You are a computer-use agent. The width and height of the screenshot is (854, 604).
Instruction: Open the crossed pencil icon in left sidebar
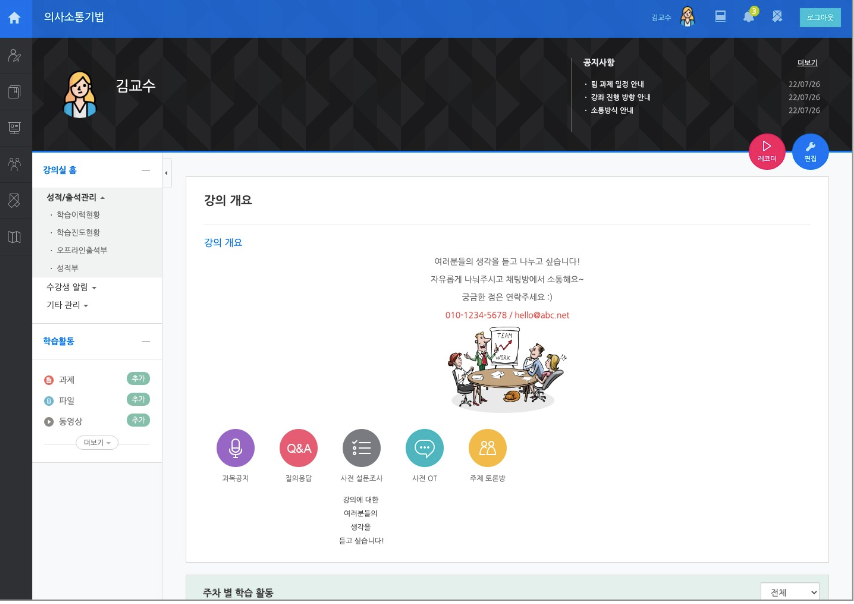tap(15, 200)
